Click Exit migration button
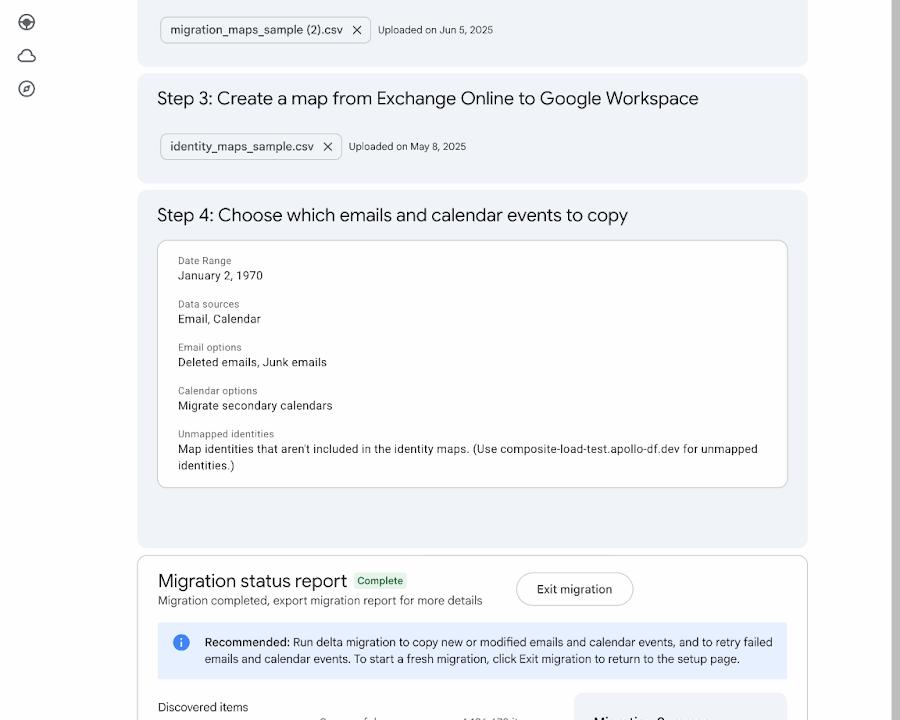Screen dimensions: 900x720 [x=575, y=589]
